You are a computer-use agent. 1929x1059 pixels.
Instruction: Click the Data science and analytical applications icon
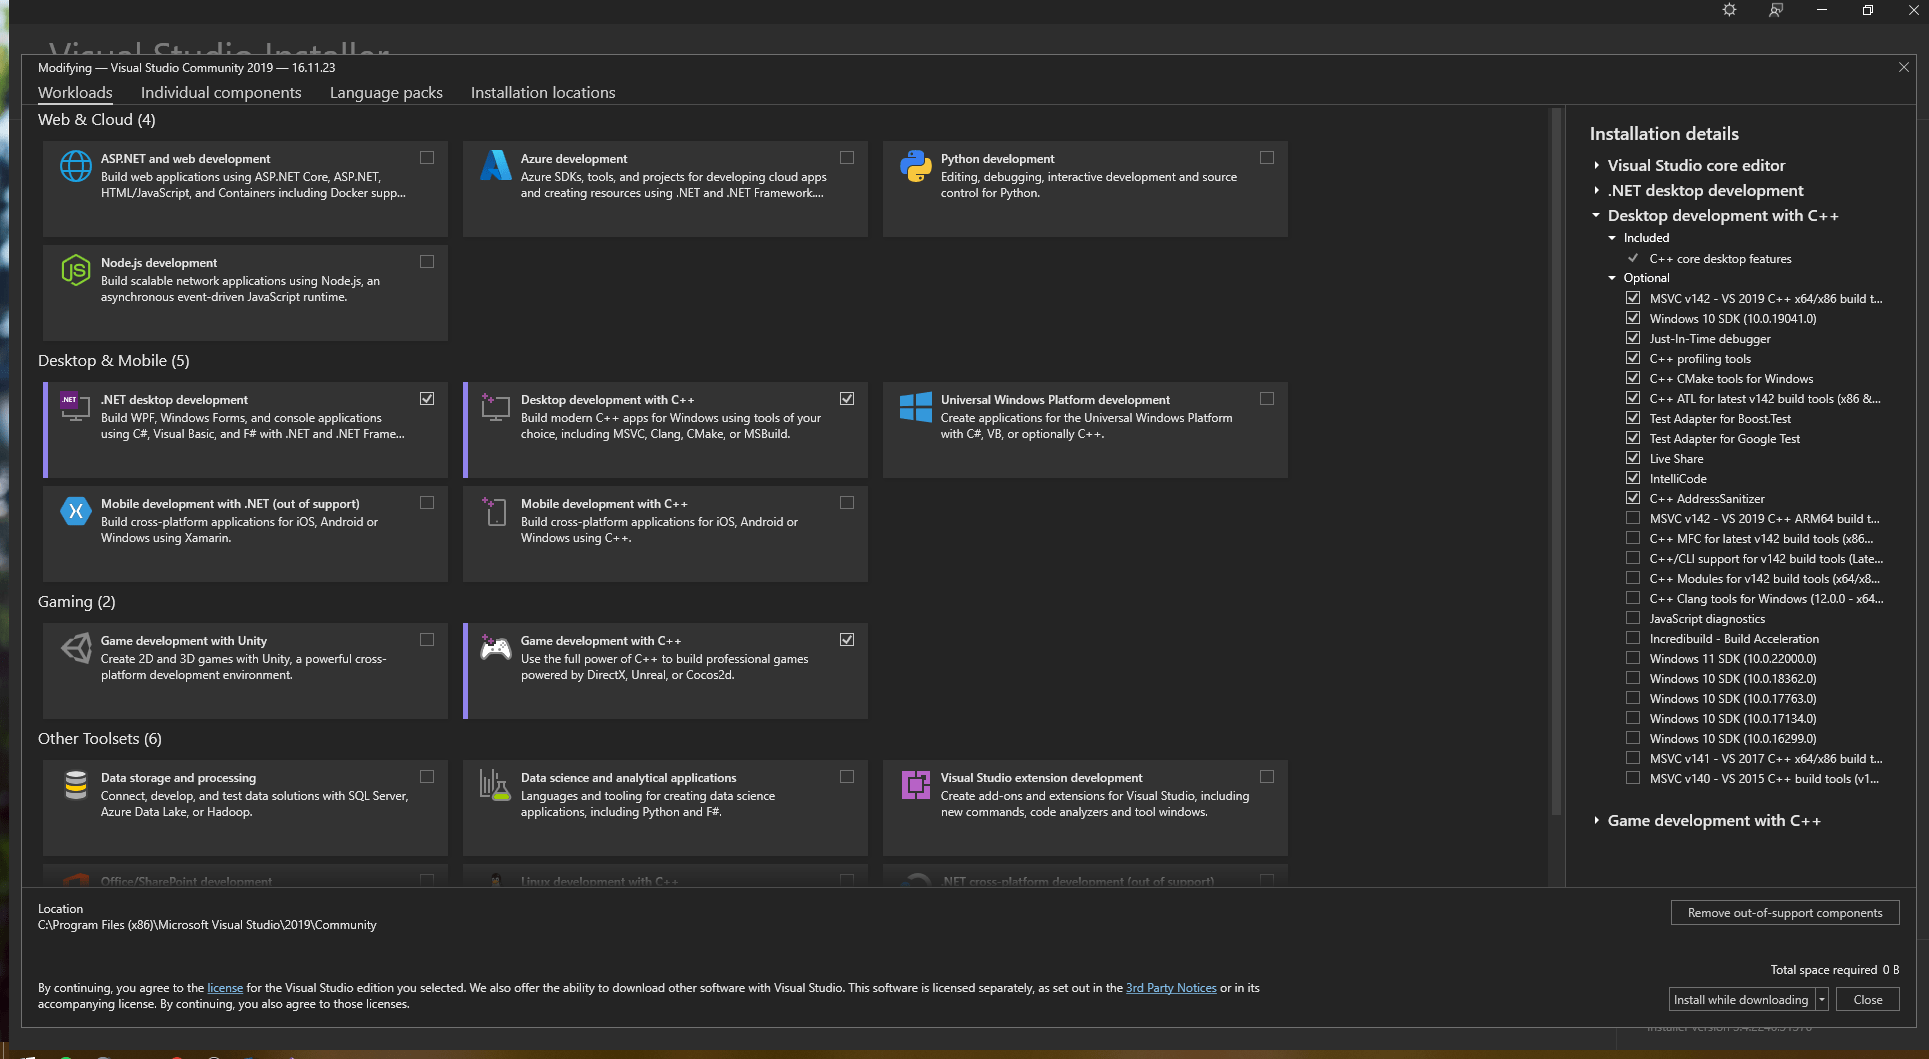click(496, 785)
